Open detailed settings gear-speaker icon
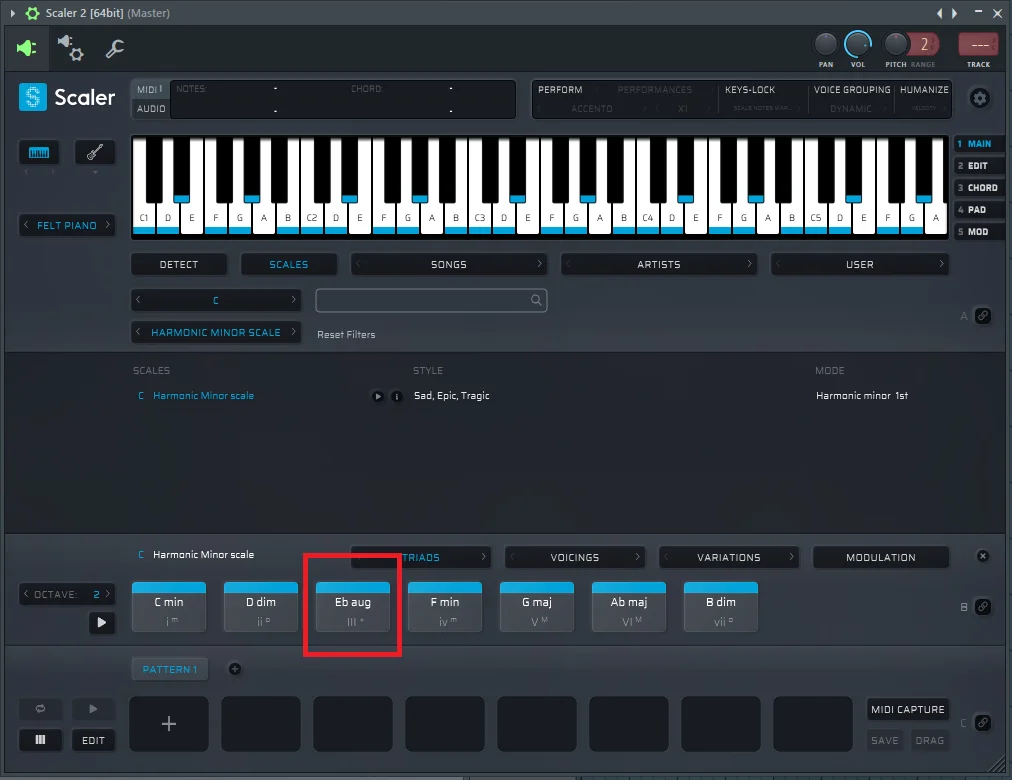 70,48
